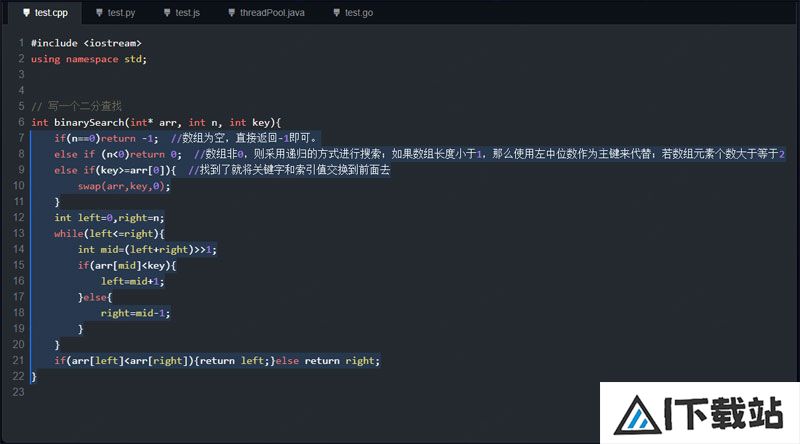800x444 pixels.
Task: Click the Chinese comment on line 7
Action: pyautogui.click(x=244, y=138)
